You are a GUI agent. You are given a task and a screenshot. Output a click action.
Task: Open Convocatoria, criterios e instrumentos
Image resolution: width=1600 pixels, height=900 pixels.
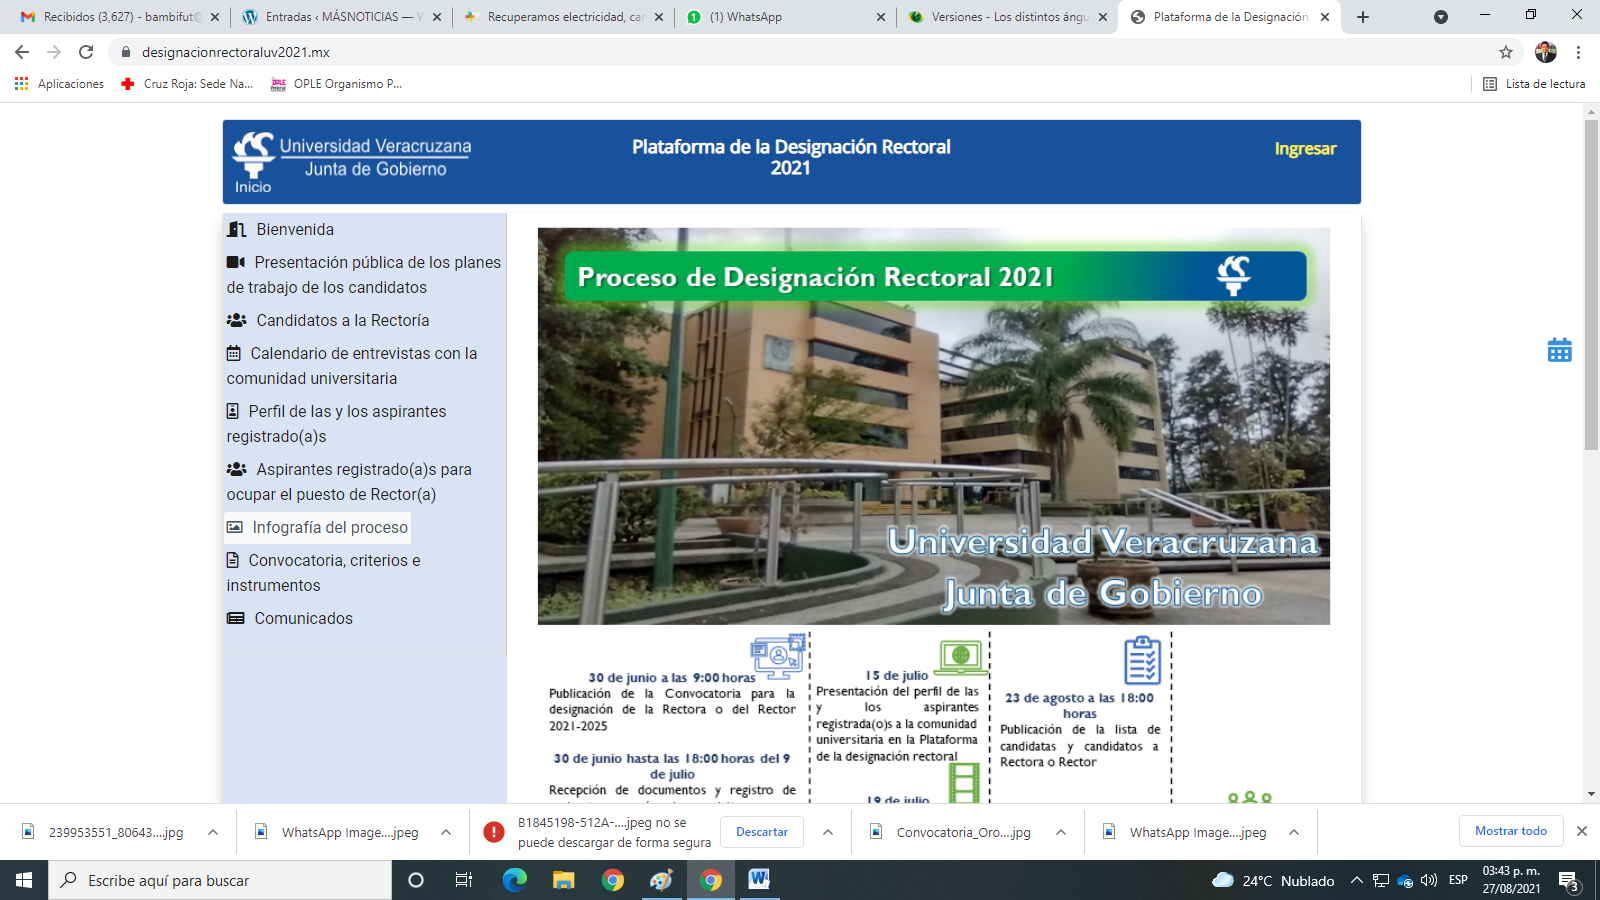pos(324,573)
